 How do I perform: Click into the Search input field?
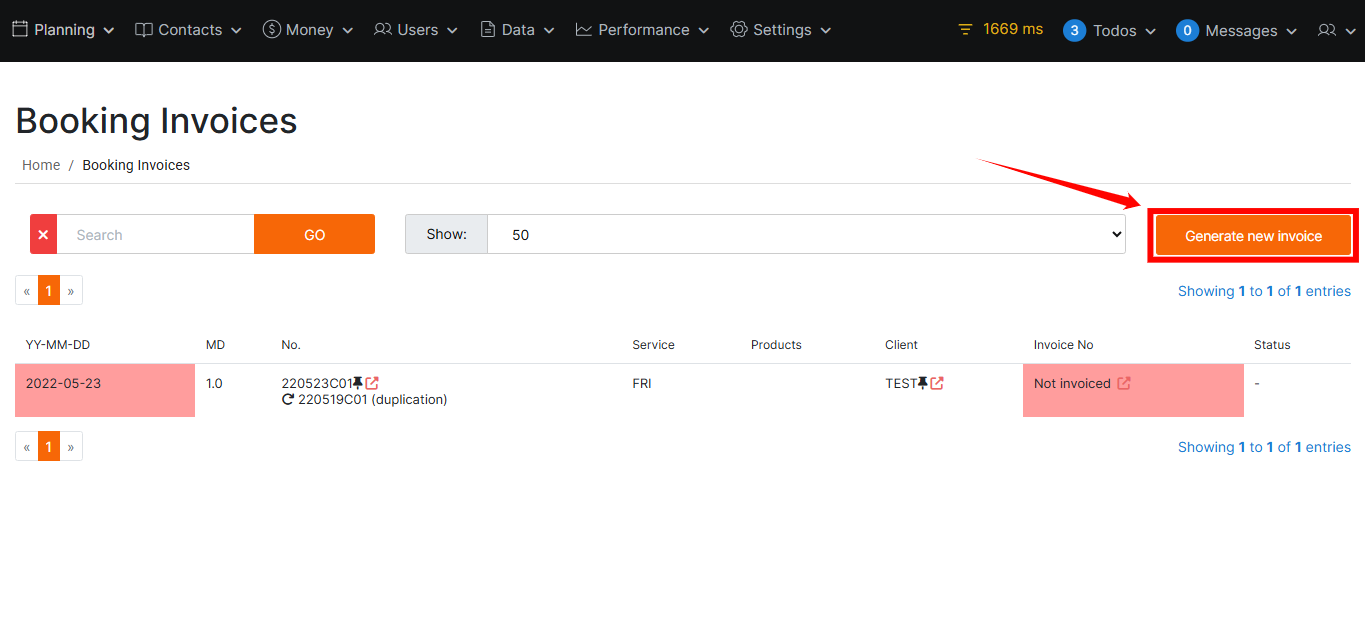155,235
